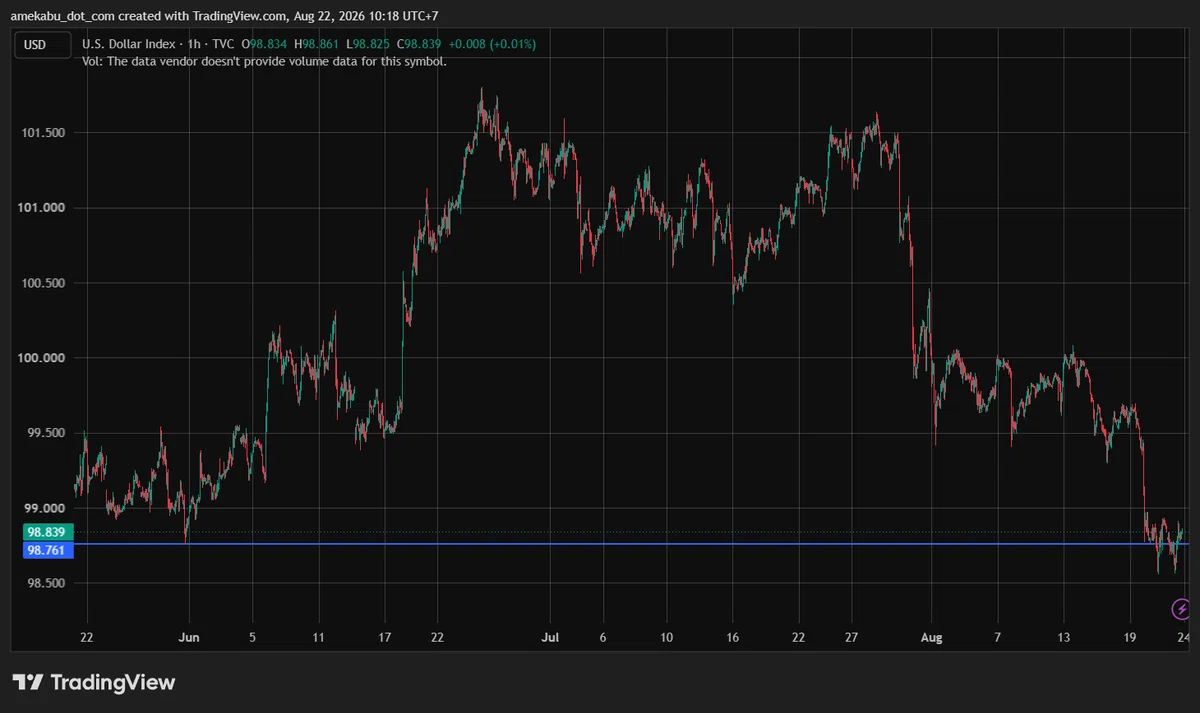Click the 11 date label on time axis
Viewport: 1200px width, 713px height.
pyautogui.click(x=318, y=637)
